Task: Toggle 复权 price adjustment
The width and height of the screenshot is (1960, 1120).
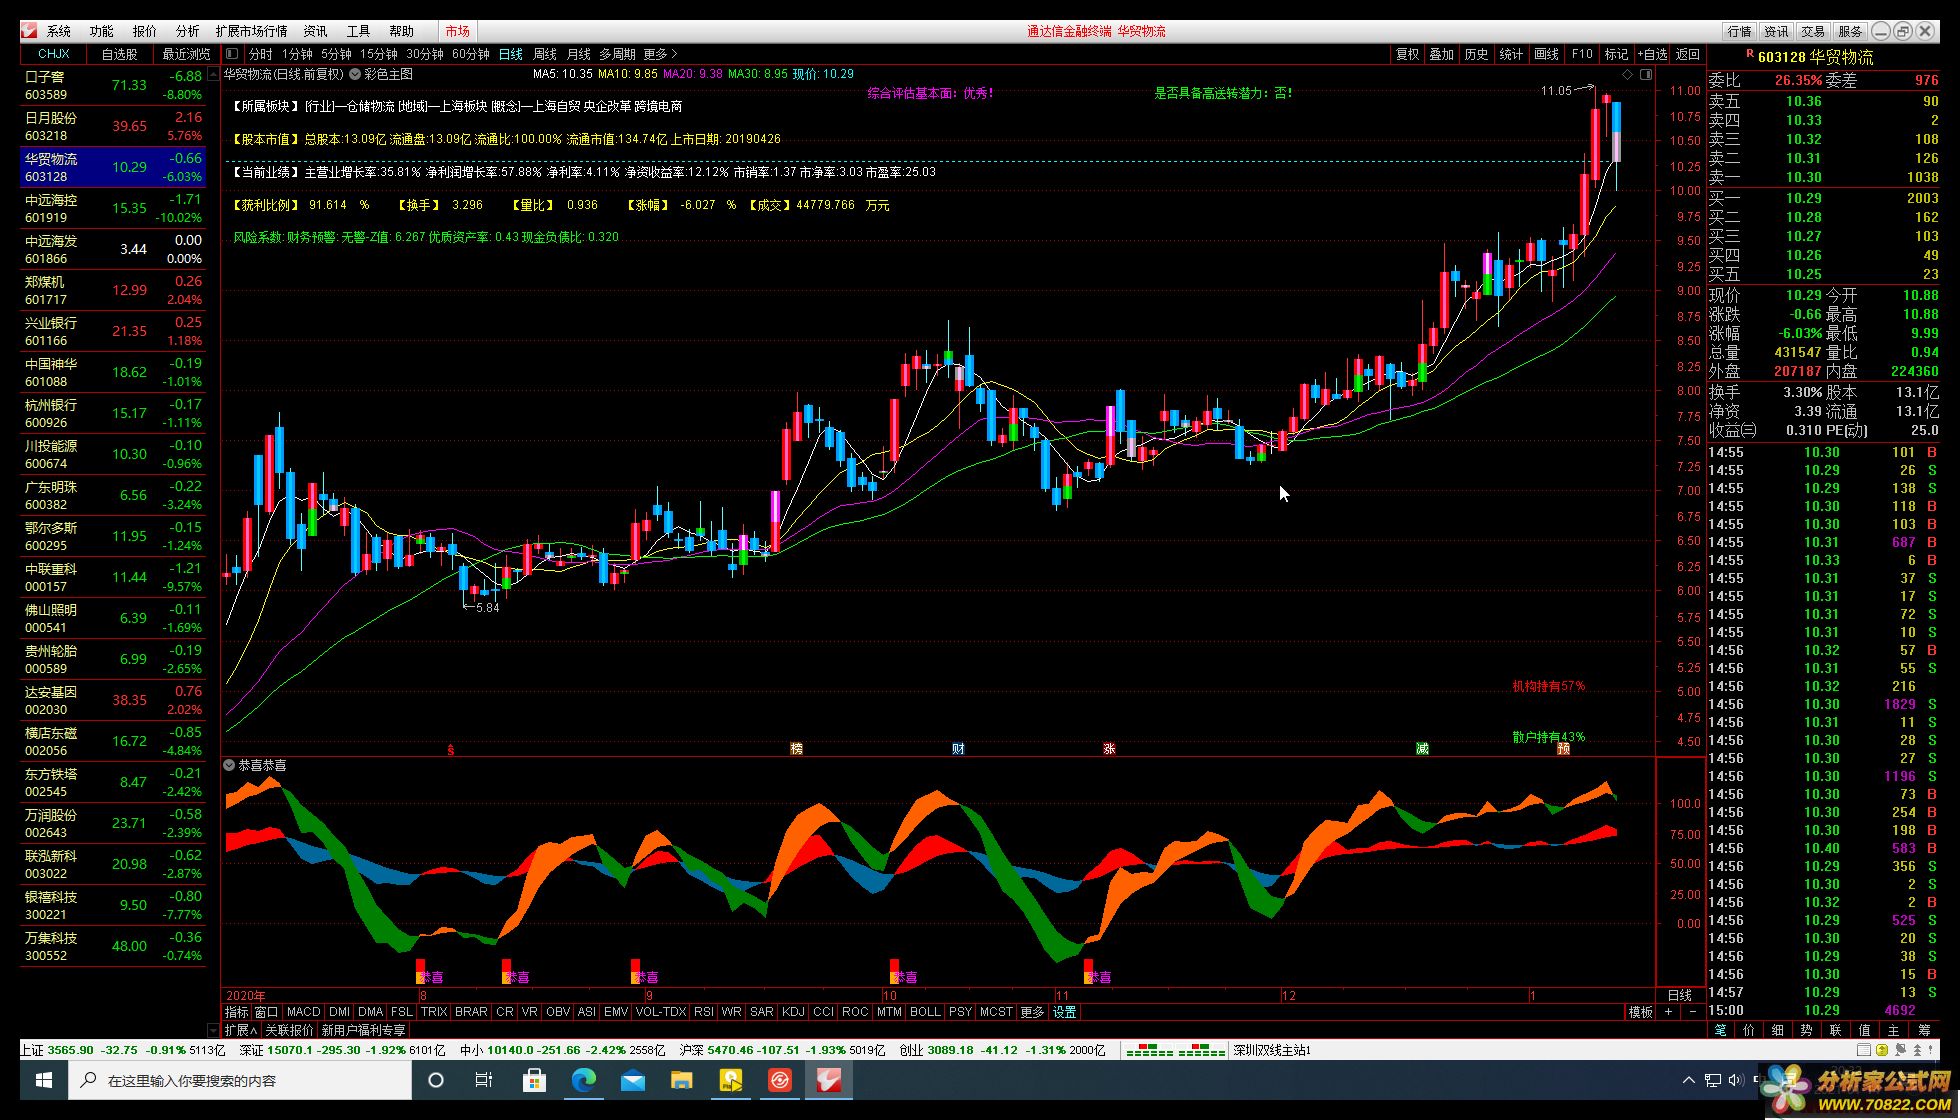Action: tap(1408, 54)
